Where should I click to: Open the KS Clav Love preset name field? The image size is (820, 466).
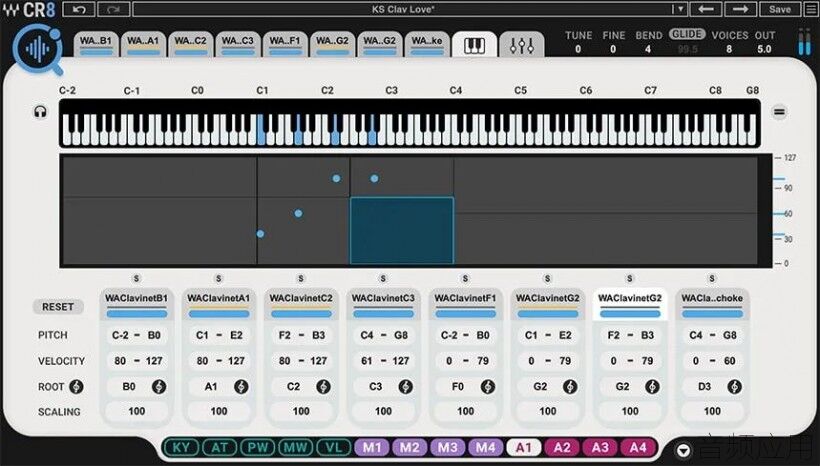(x=403, y=9)
